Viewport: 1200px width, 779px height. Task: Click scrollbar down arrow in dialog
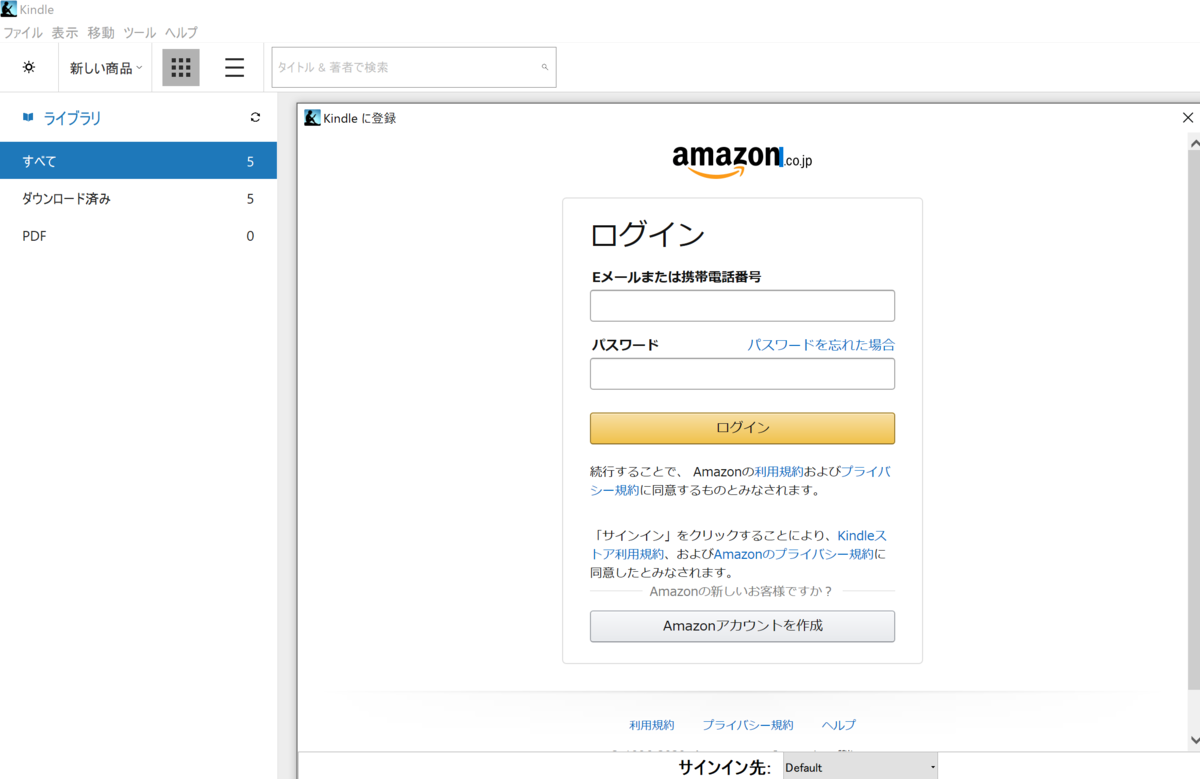1193,741
